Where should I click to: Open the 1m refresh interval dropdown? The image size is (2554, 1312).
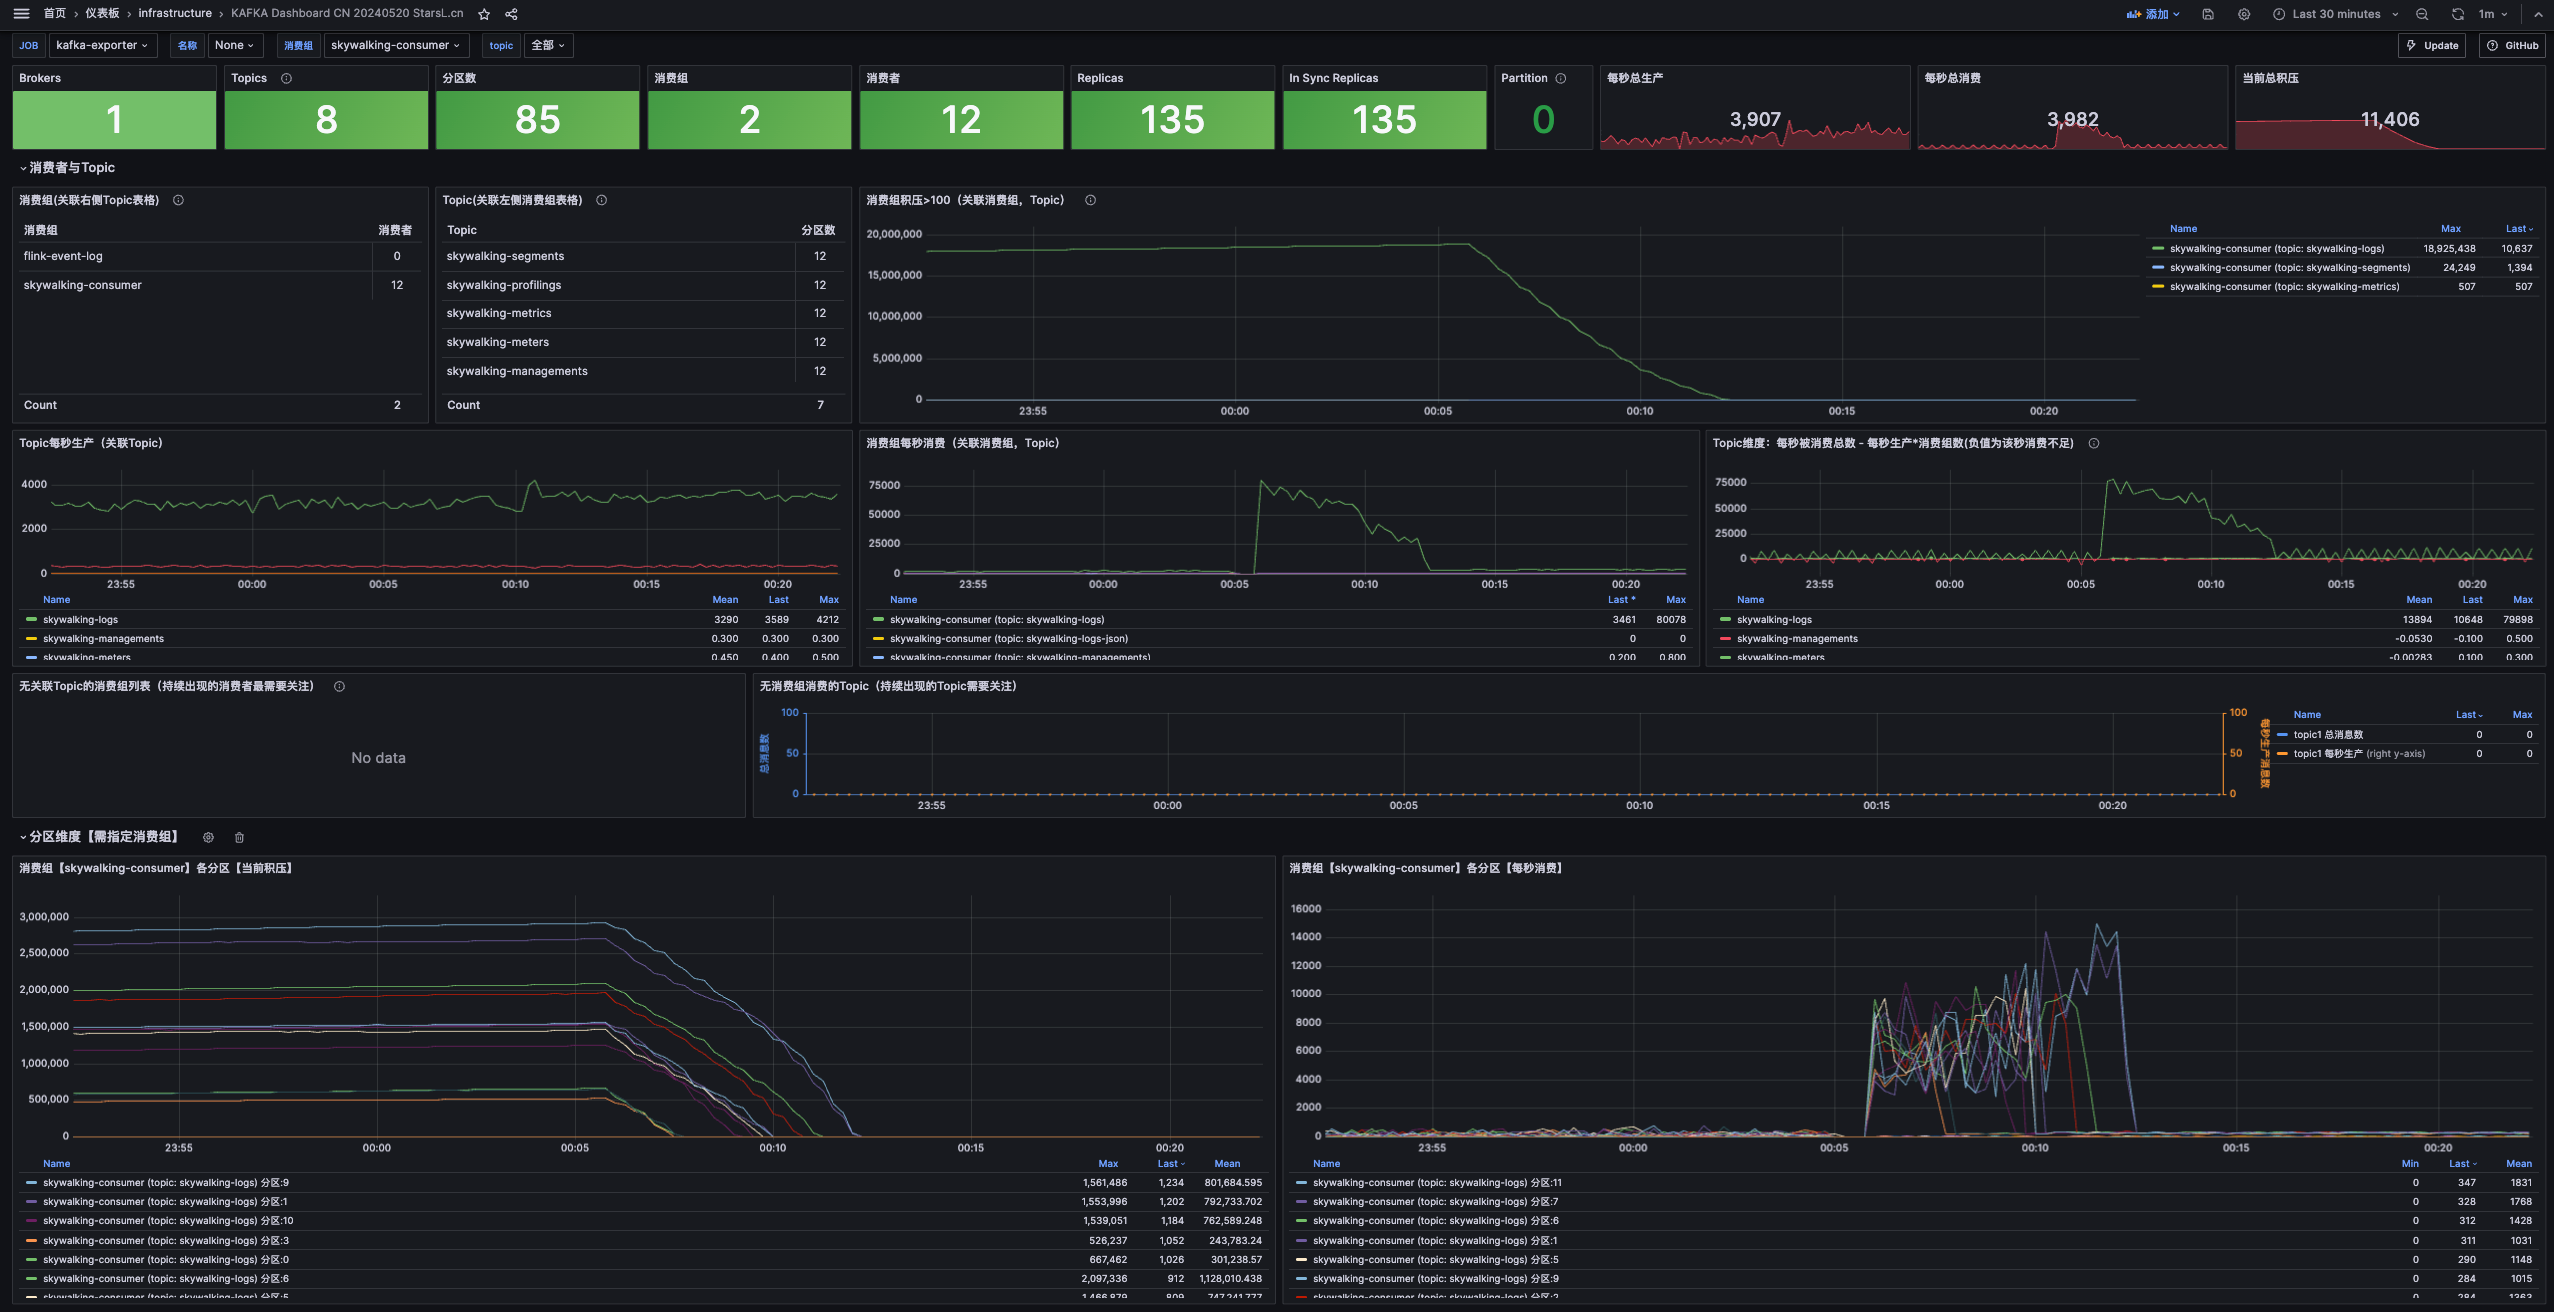click(x=2492, y=14)
